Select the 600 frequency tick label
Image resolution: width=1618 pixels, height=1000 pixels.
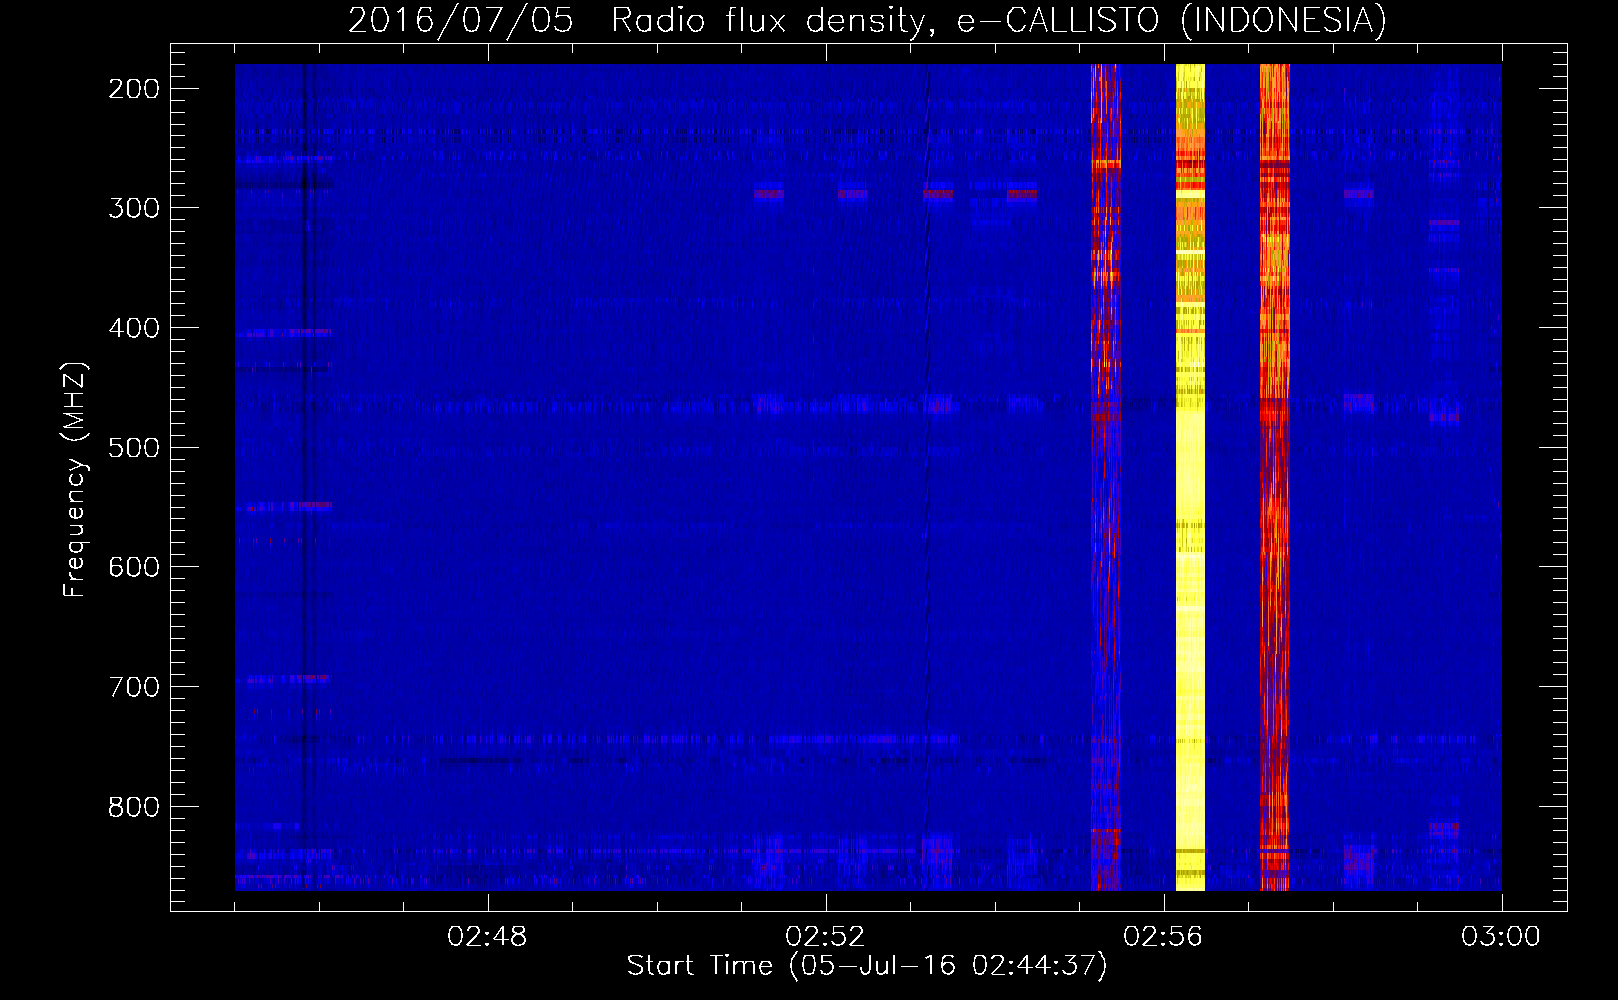pyautogui.click(x=134, y=567)
